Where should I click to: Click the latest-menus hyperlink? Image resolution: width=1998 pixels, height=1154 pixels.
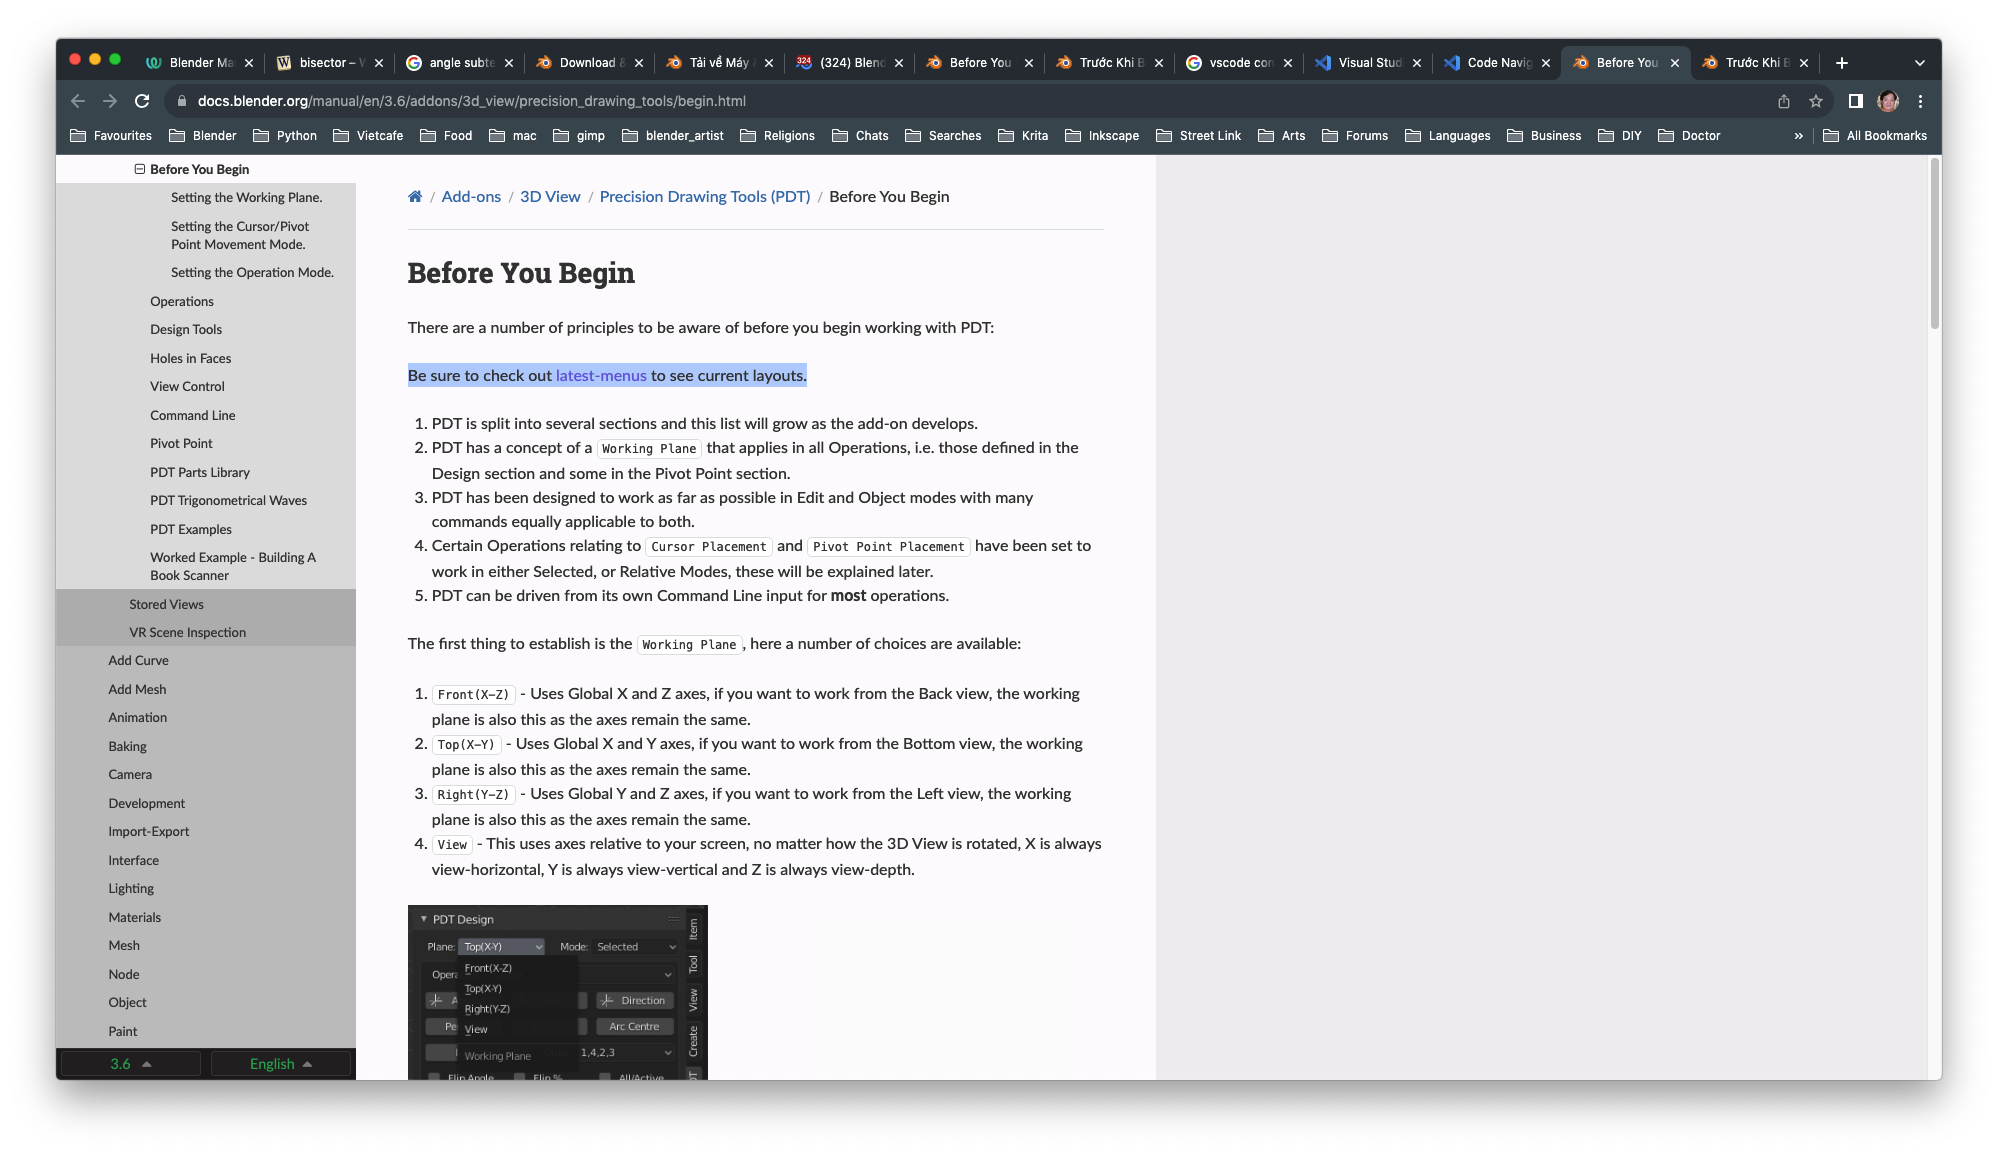[600, 375]
